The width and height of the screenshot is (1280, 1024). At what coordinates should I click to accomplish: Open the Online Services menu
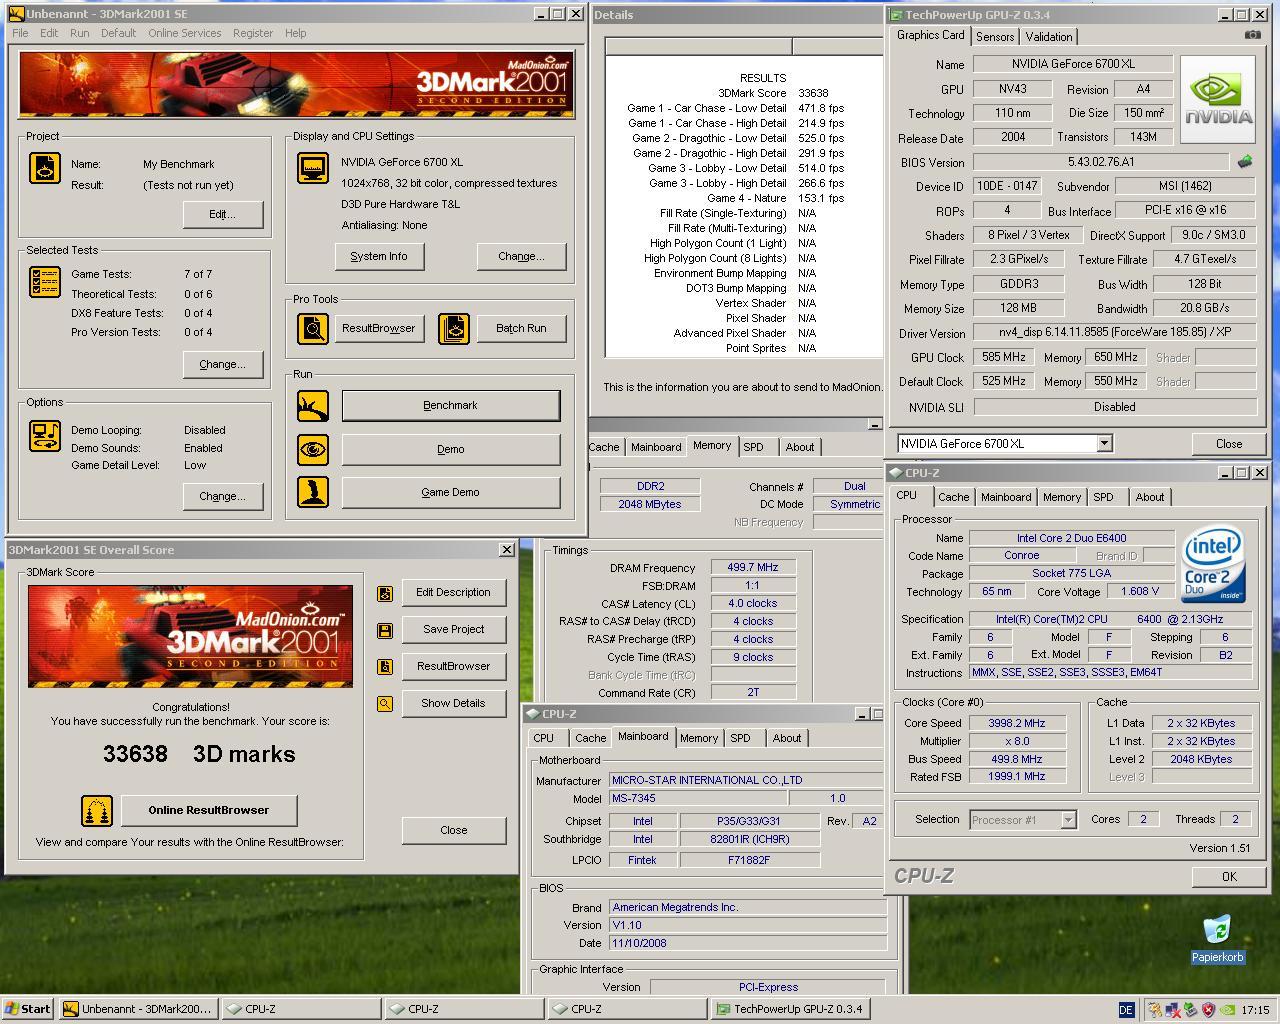click(185, 33)
